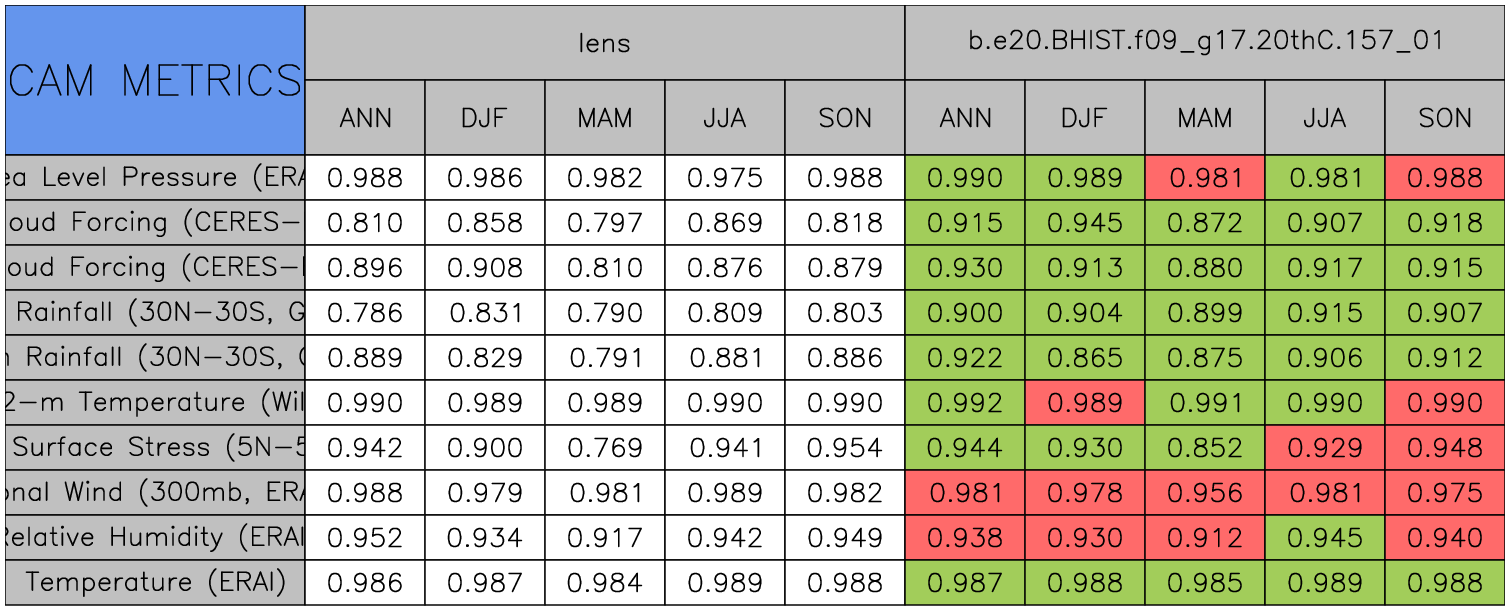1510x611 pixels.
Task: Click lens value 0.769 in MAM column
Action: [x=605, y=448]
